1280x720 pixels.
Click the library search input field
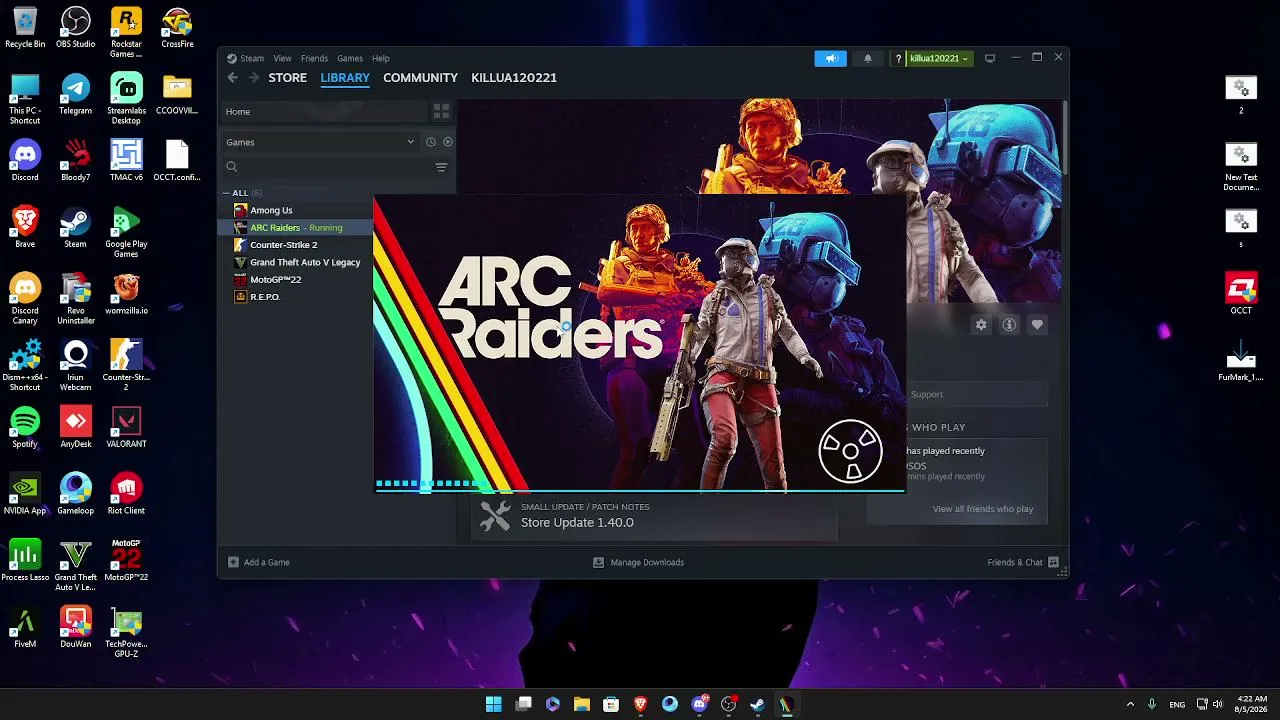[x=332, y=167]
